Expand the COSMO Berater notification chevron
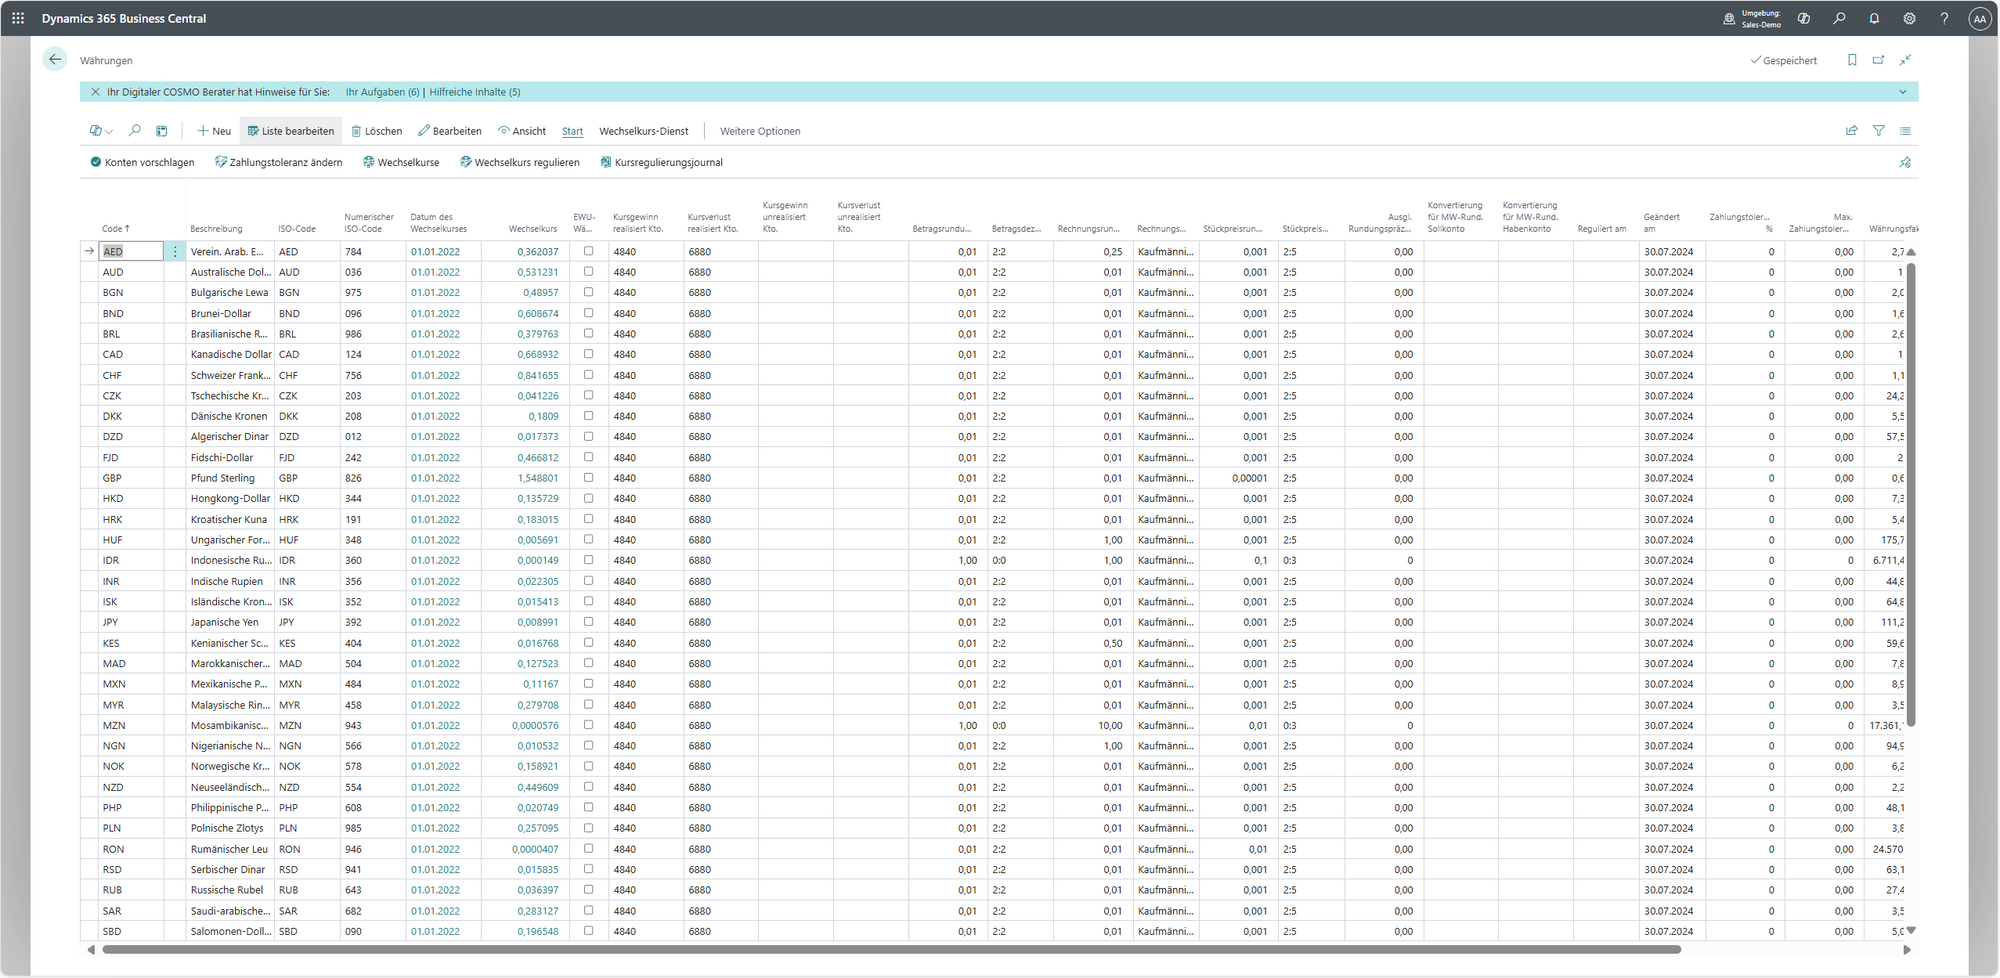The width and height of the screenshot is (2000, 978). point(1902,92)
